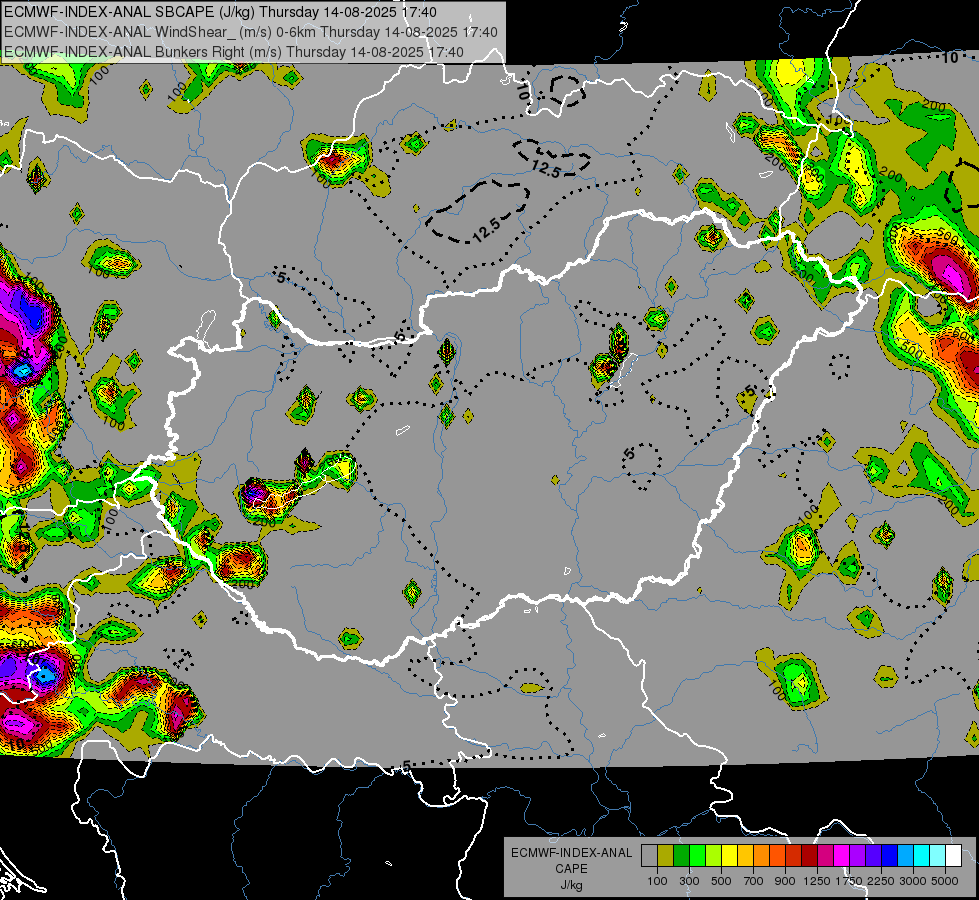Click the 1250 tick label in legend
The height and width of the screenshot is (900, 979).
pos(817,881)
